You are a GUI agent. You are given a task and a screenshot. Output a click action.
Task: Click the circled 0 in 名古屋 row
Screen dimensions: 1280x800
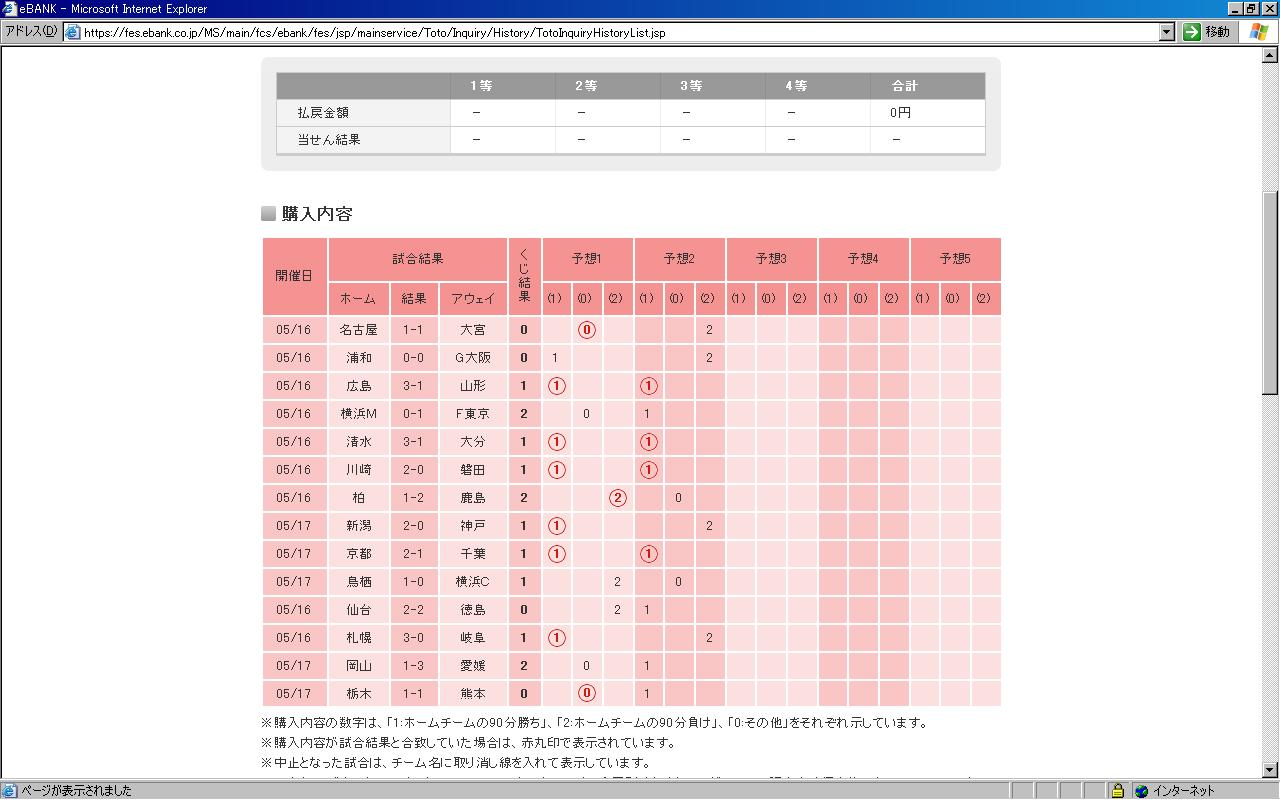point(587,330)
